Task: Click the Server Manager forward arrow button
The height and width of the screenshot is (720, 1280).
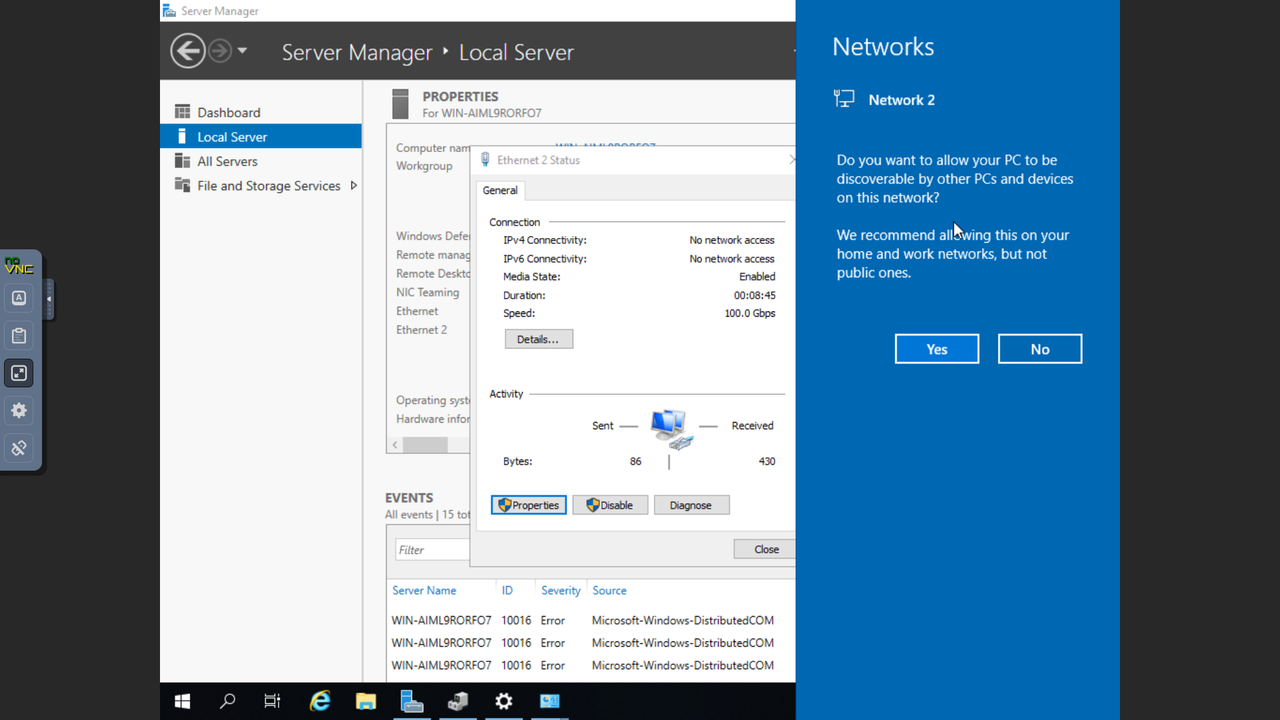Action: click(x=219, y=51)
